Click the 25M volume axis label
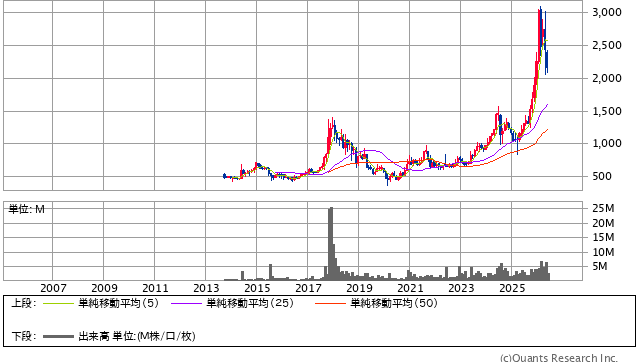 pos(603,208)
